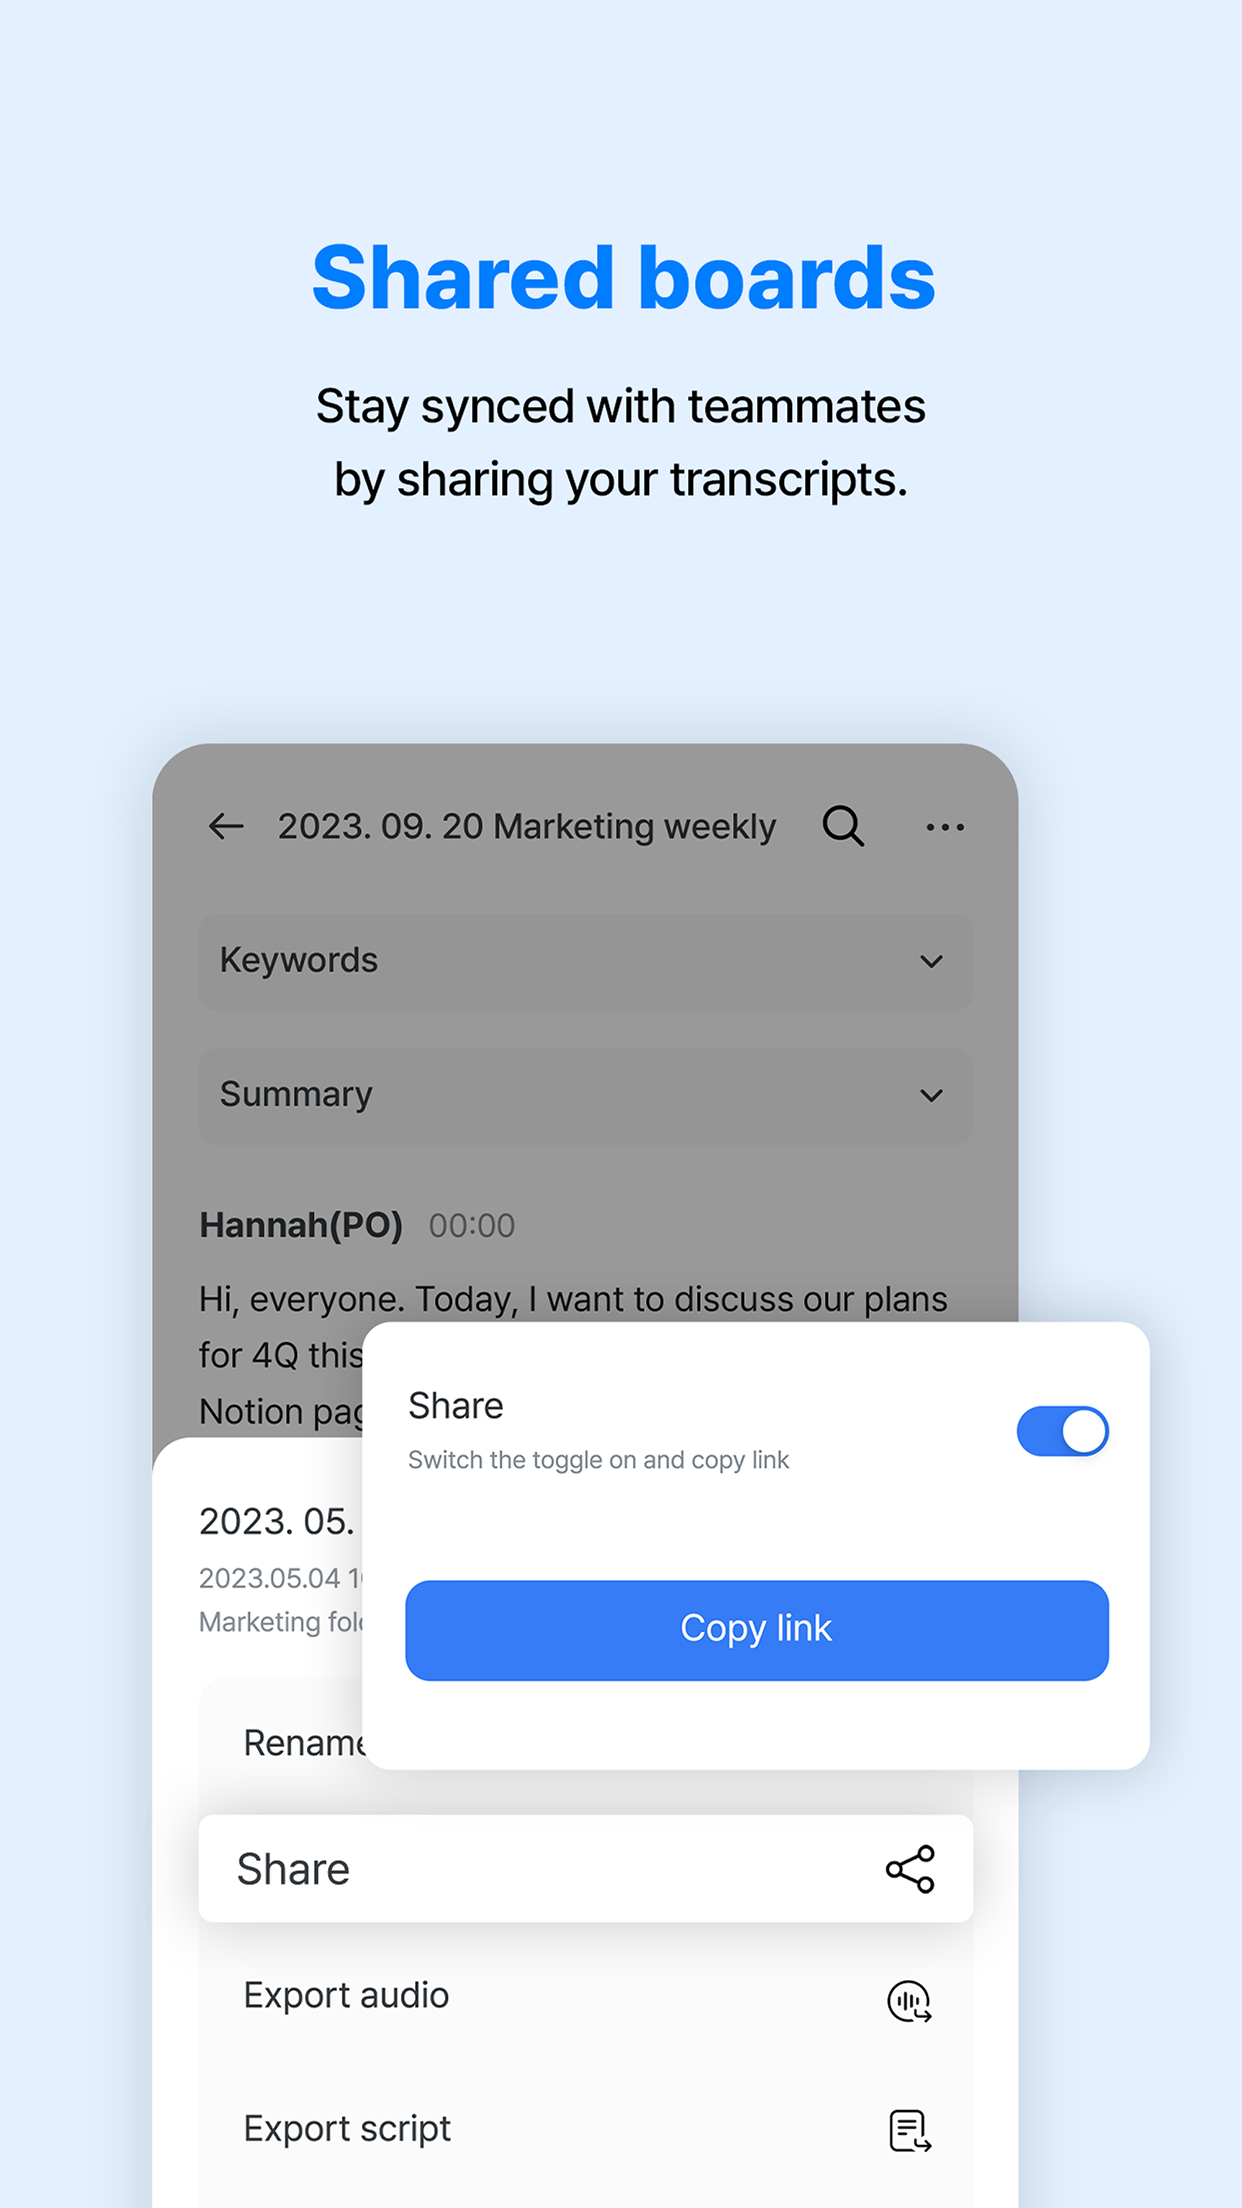Screen dimensions: 1242x2208
Task: Click the Export script document icon
Action: pyautogui.click(x=910, y=2131)
